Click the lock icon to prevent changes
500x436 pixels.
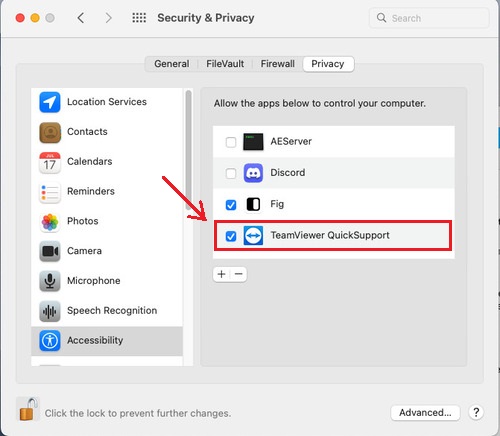point(28,409)
